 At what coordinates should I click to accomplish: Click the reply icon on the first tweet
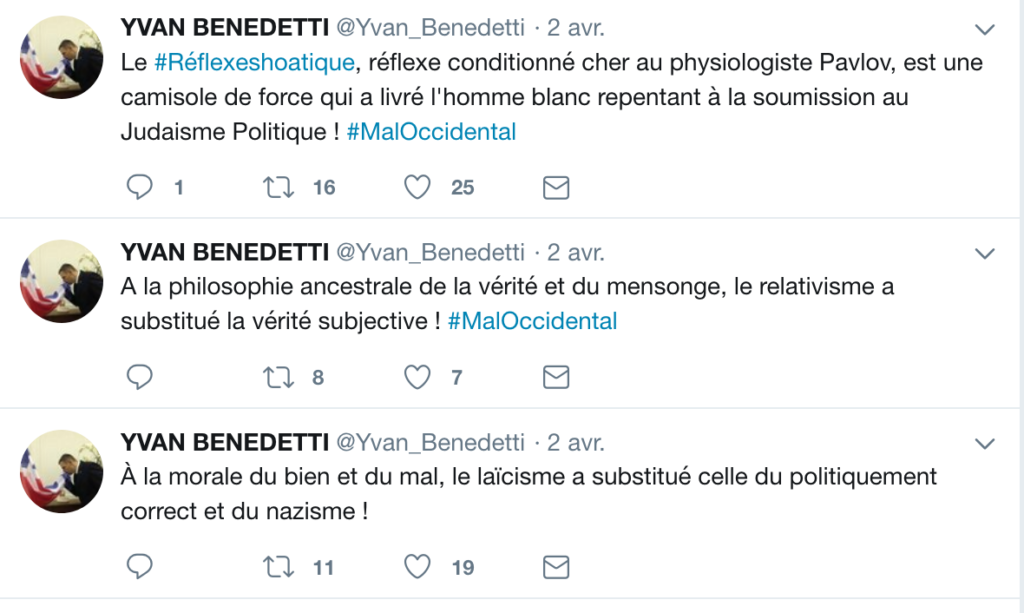tap(141, 187)
